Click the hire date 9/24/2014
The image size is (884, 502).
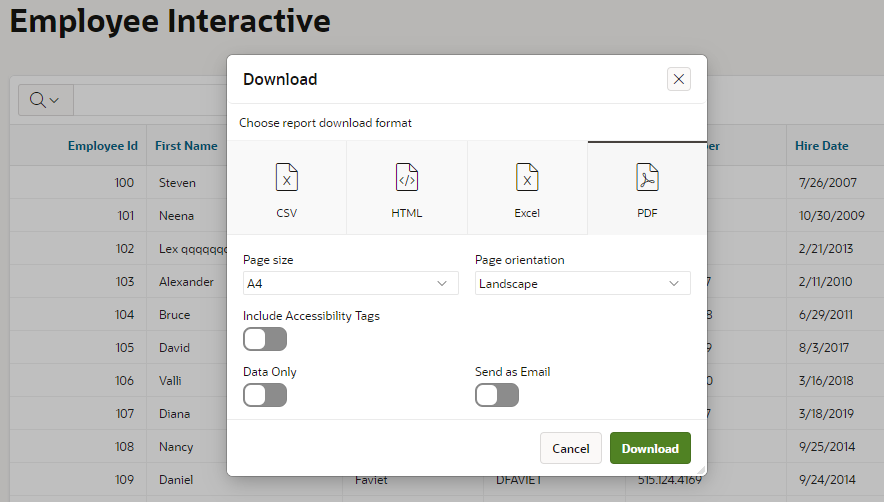827,479
